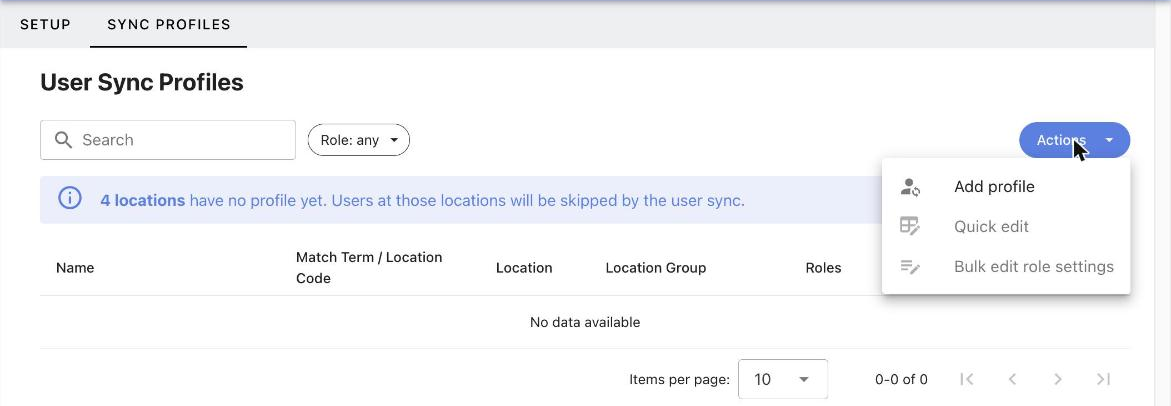Focus the Search input field
Screen dimensions: 1171x406
coord(168,140)
